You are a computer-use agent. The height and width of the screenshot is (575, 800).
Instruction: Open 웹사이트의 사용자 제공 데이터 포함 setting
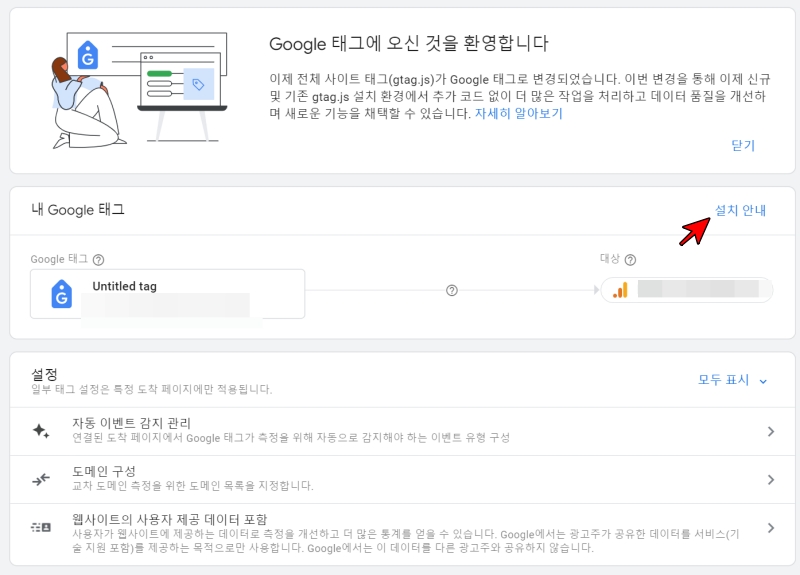tap(402, 534)
